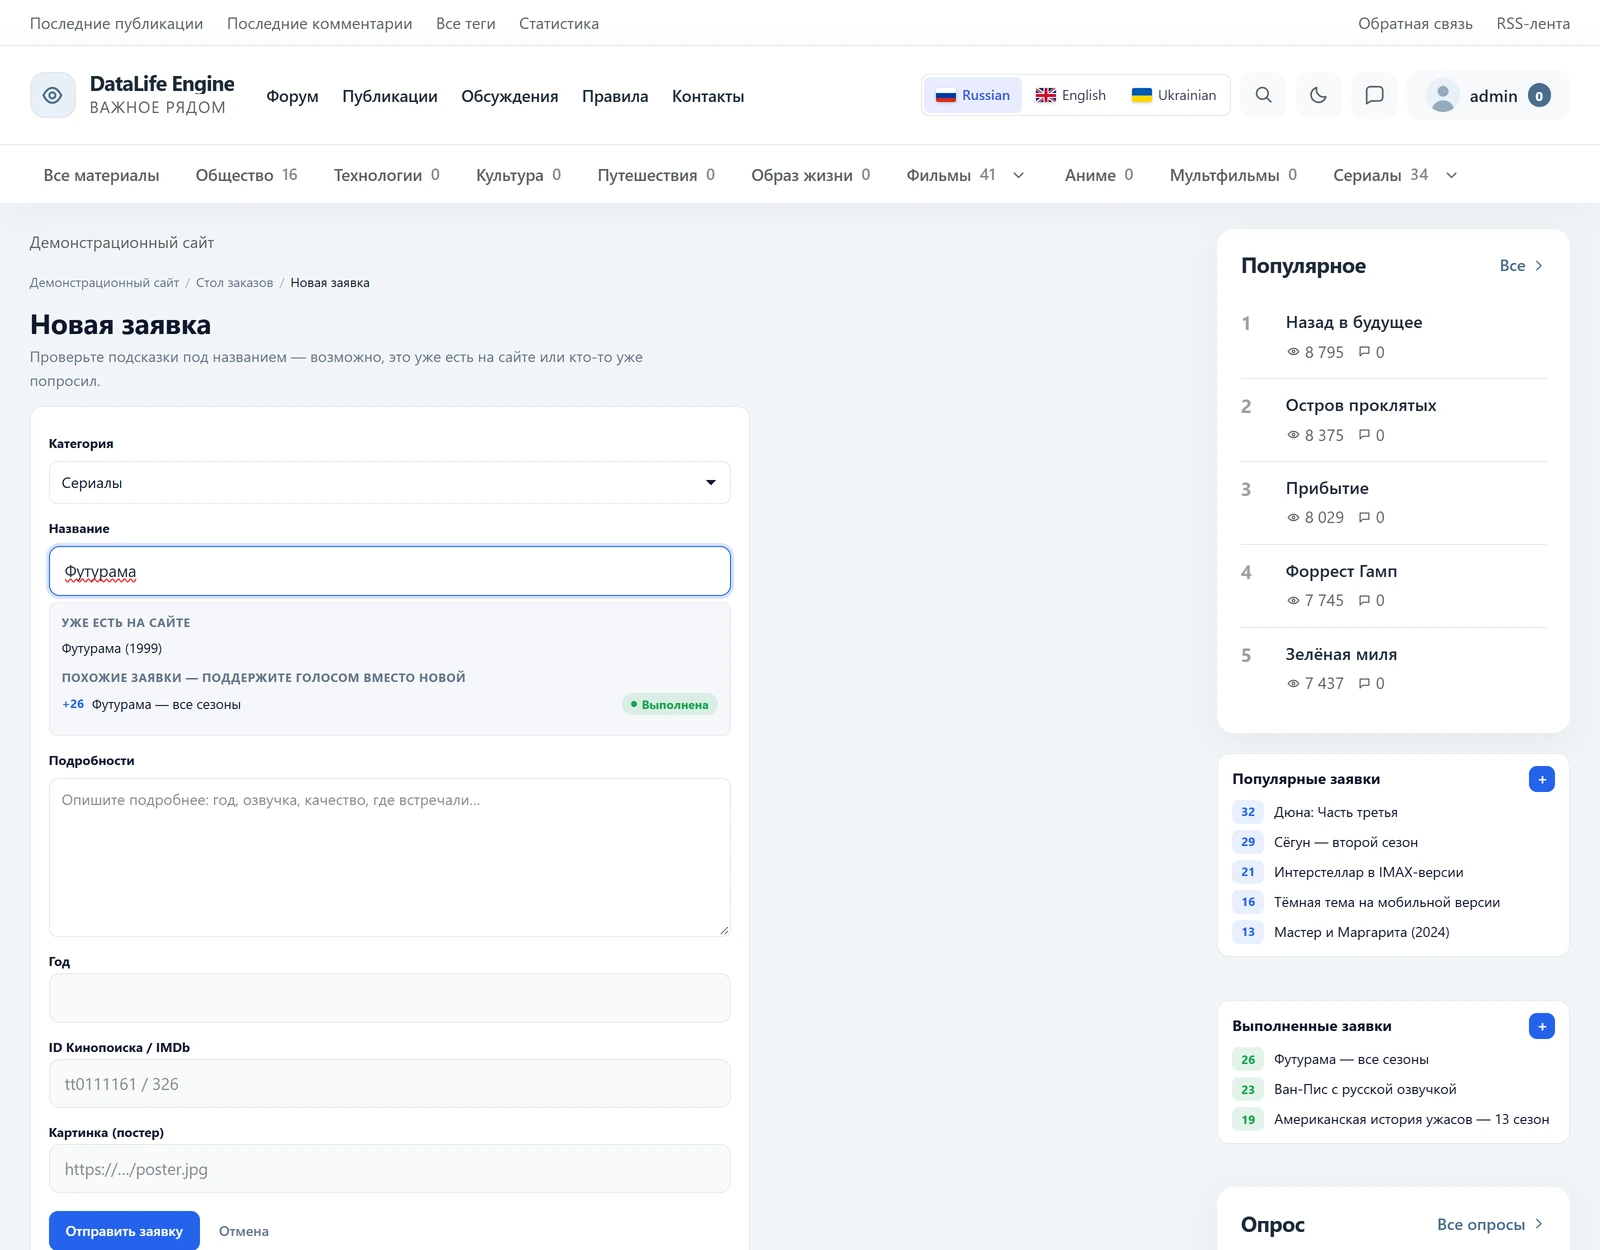Switch language to Ukrainian flag button
Screen dimensions: 1600x1250
pos(1174,95)
